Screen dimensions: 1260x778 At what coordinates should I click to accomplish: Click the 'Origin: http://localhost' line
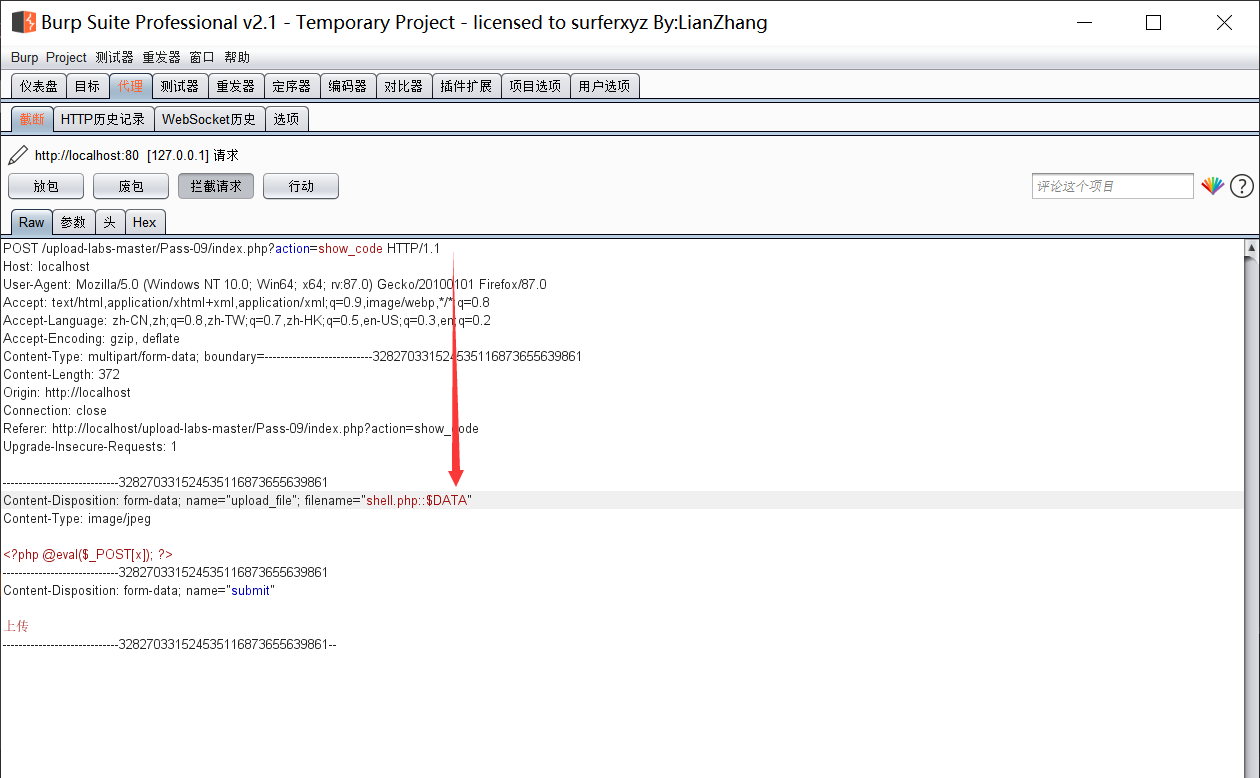[67, 393]
